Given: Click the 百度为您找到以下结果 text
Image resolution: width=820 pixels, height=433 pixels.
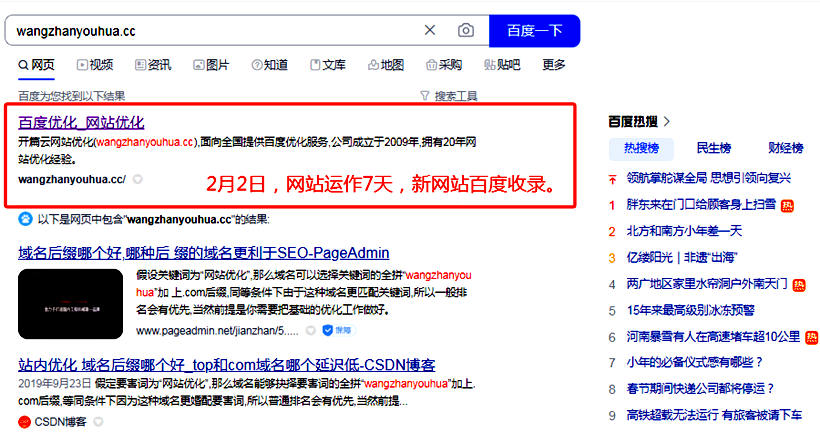Looking at the screenshot, I should pyautogui.click(x=72, y=96).
